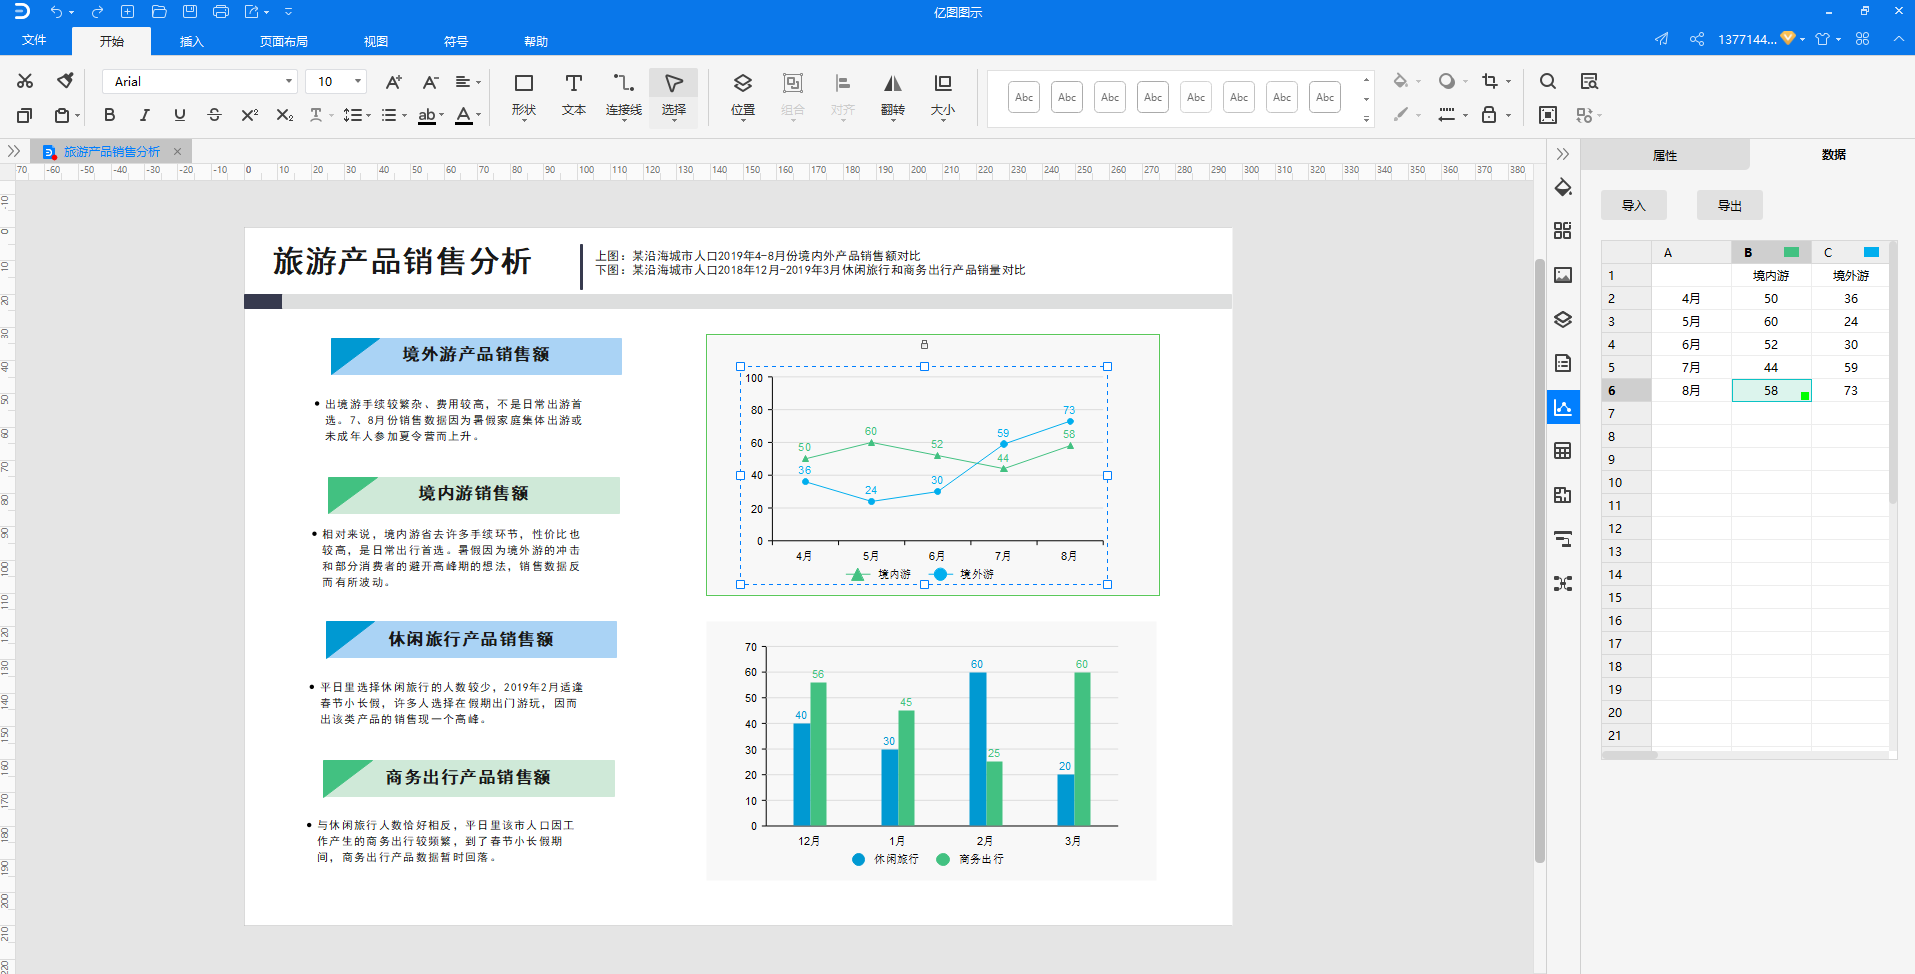Click the Save icon in title bar
The image size is (1915, 974).
click(x=190, y=12)
